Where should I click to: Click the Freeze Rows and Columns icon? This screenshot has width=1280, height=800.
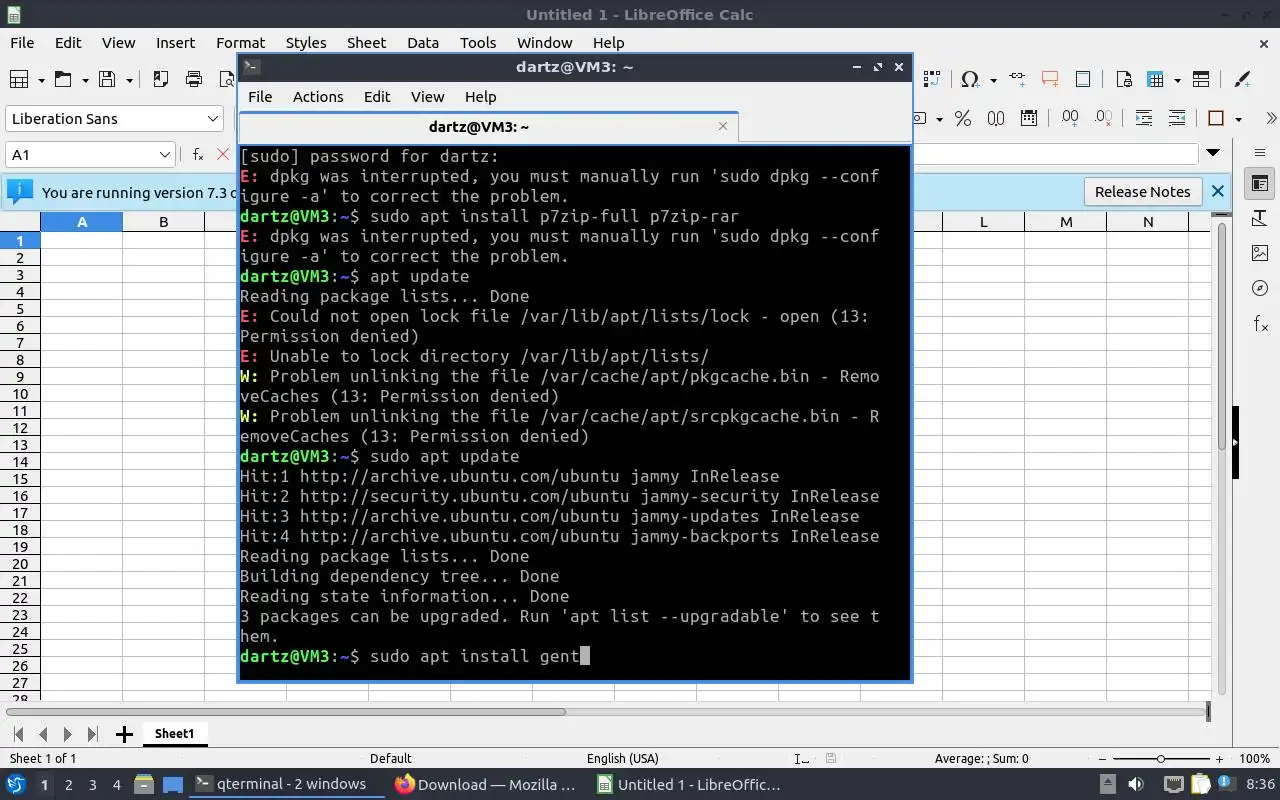(1157, 80)
